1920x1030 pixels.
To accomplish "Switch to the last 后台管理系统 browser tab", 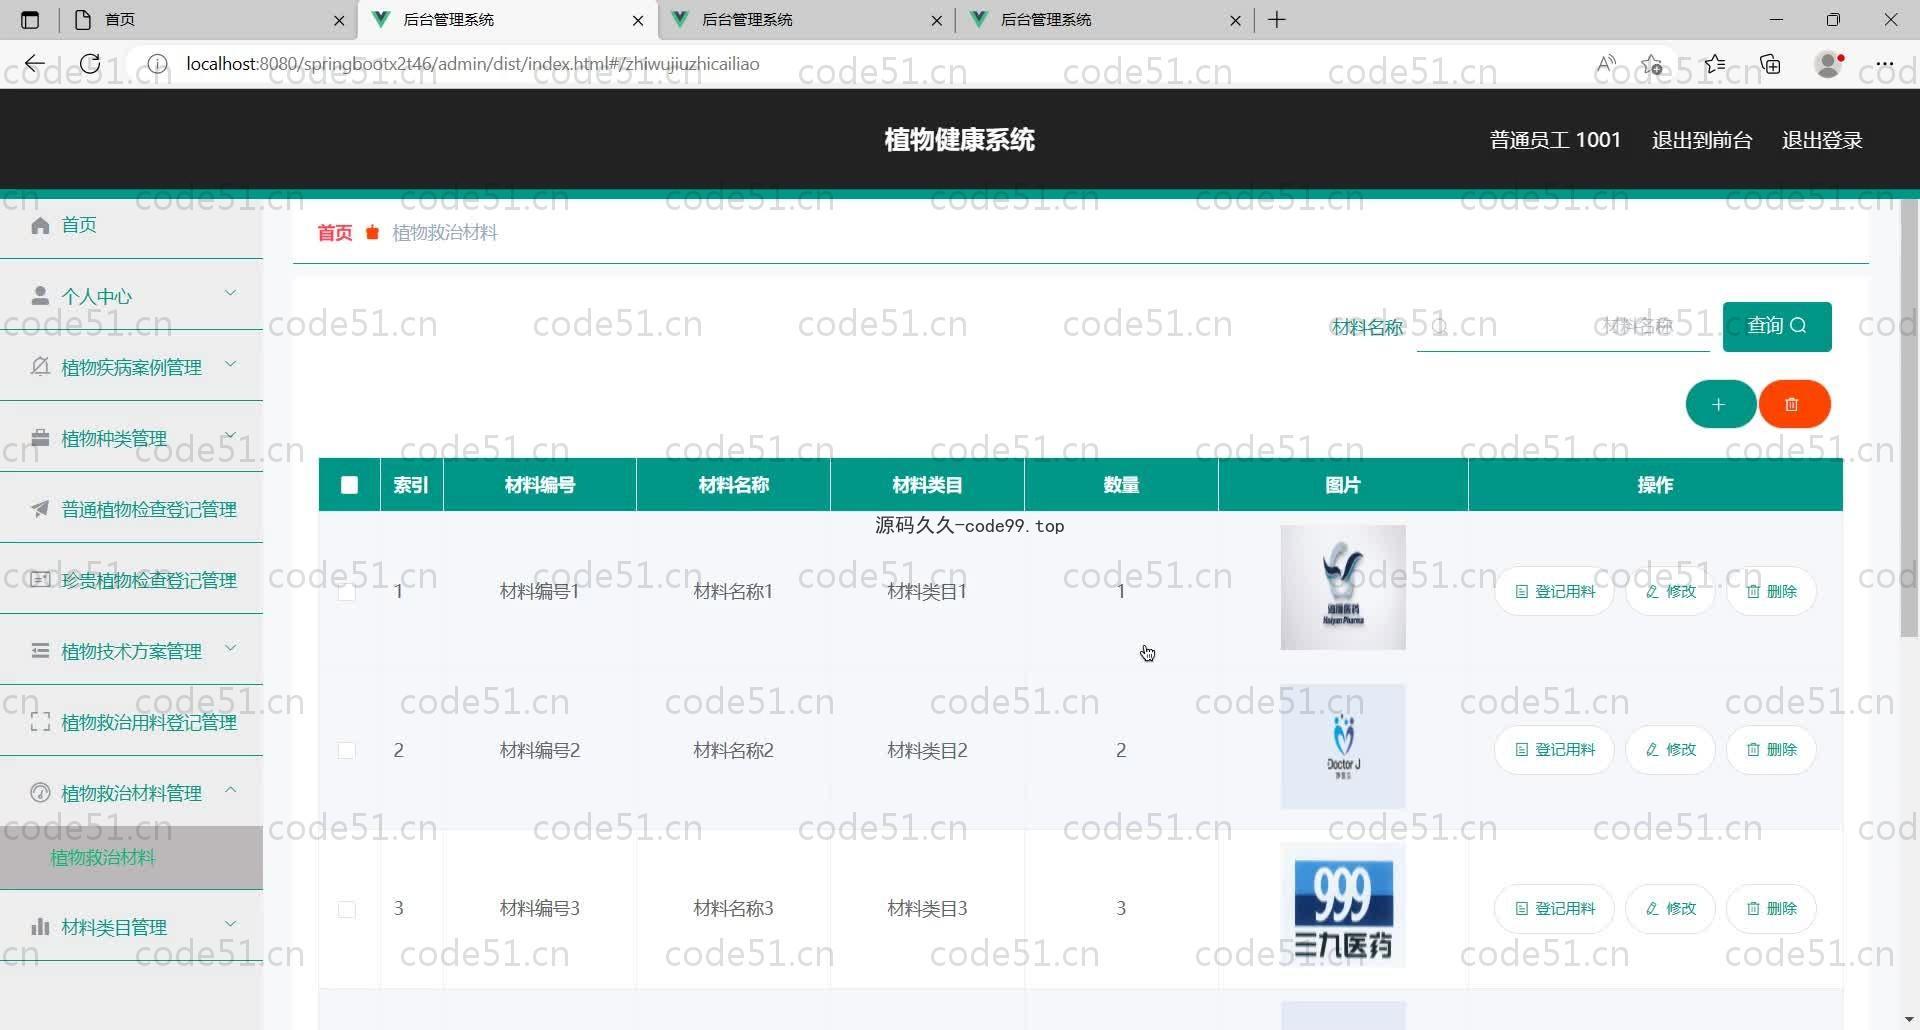I will (1106, 20).
